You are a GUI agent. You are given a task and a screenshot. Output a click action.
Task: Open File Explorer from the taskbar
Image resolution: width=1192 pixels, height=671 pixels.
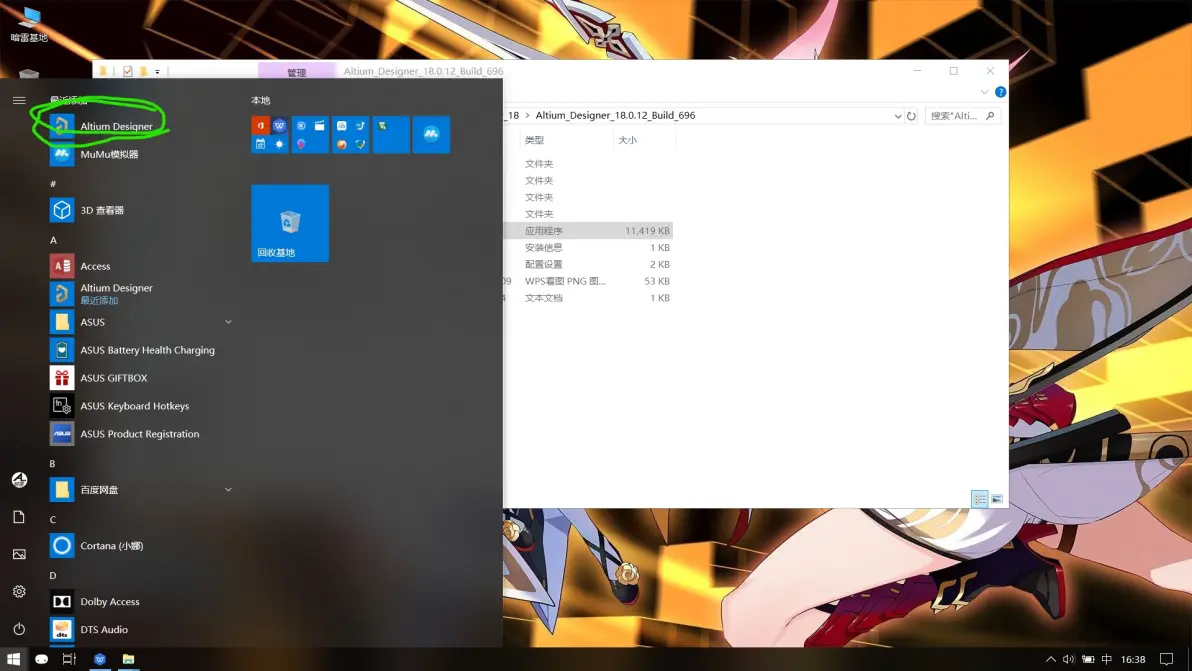point(128,660)
